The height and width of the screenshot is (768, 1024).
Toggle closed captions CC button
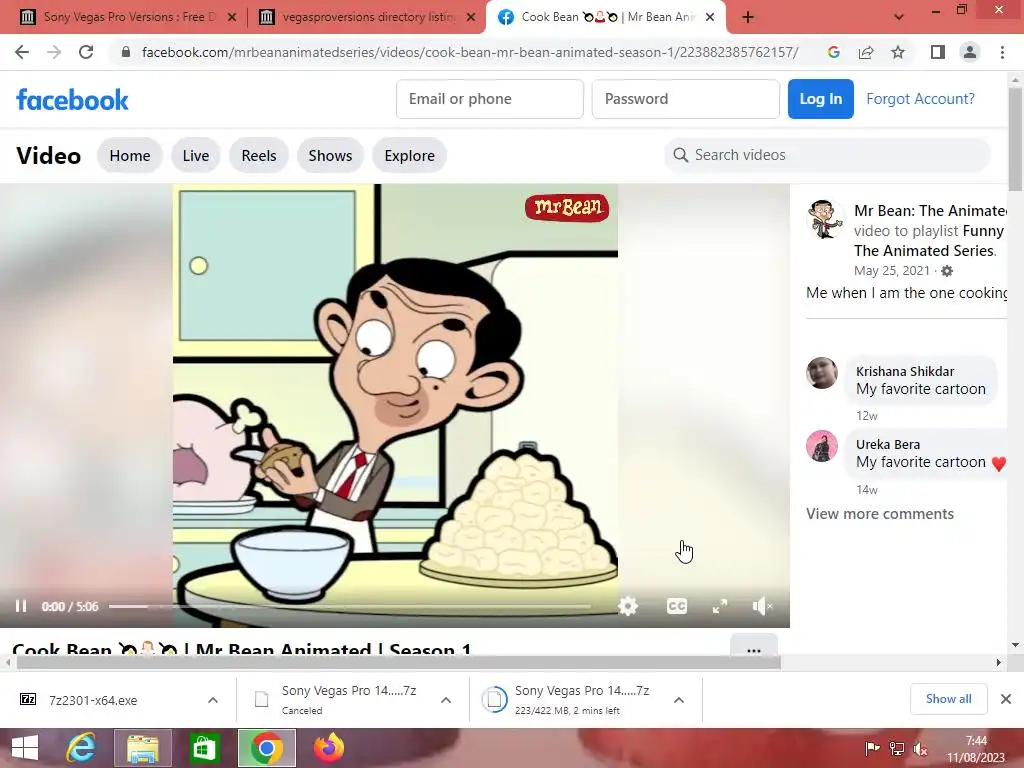pyautogui.click(x=677, y=606)
